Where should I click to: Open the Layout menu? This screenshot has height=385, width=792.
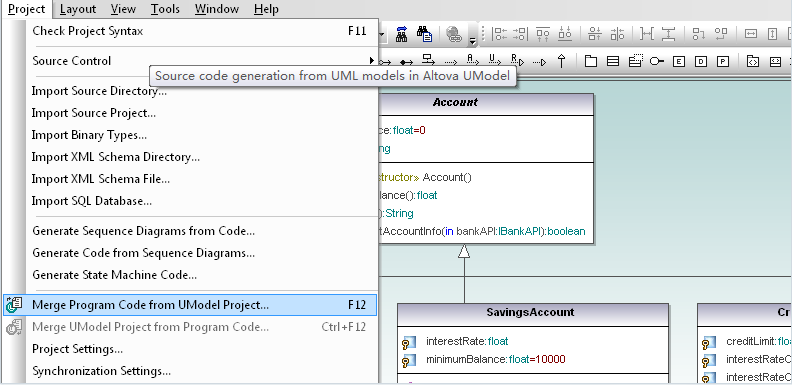(x=78, y=9)
